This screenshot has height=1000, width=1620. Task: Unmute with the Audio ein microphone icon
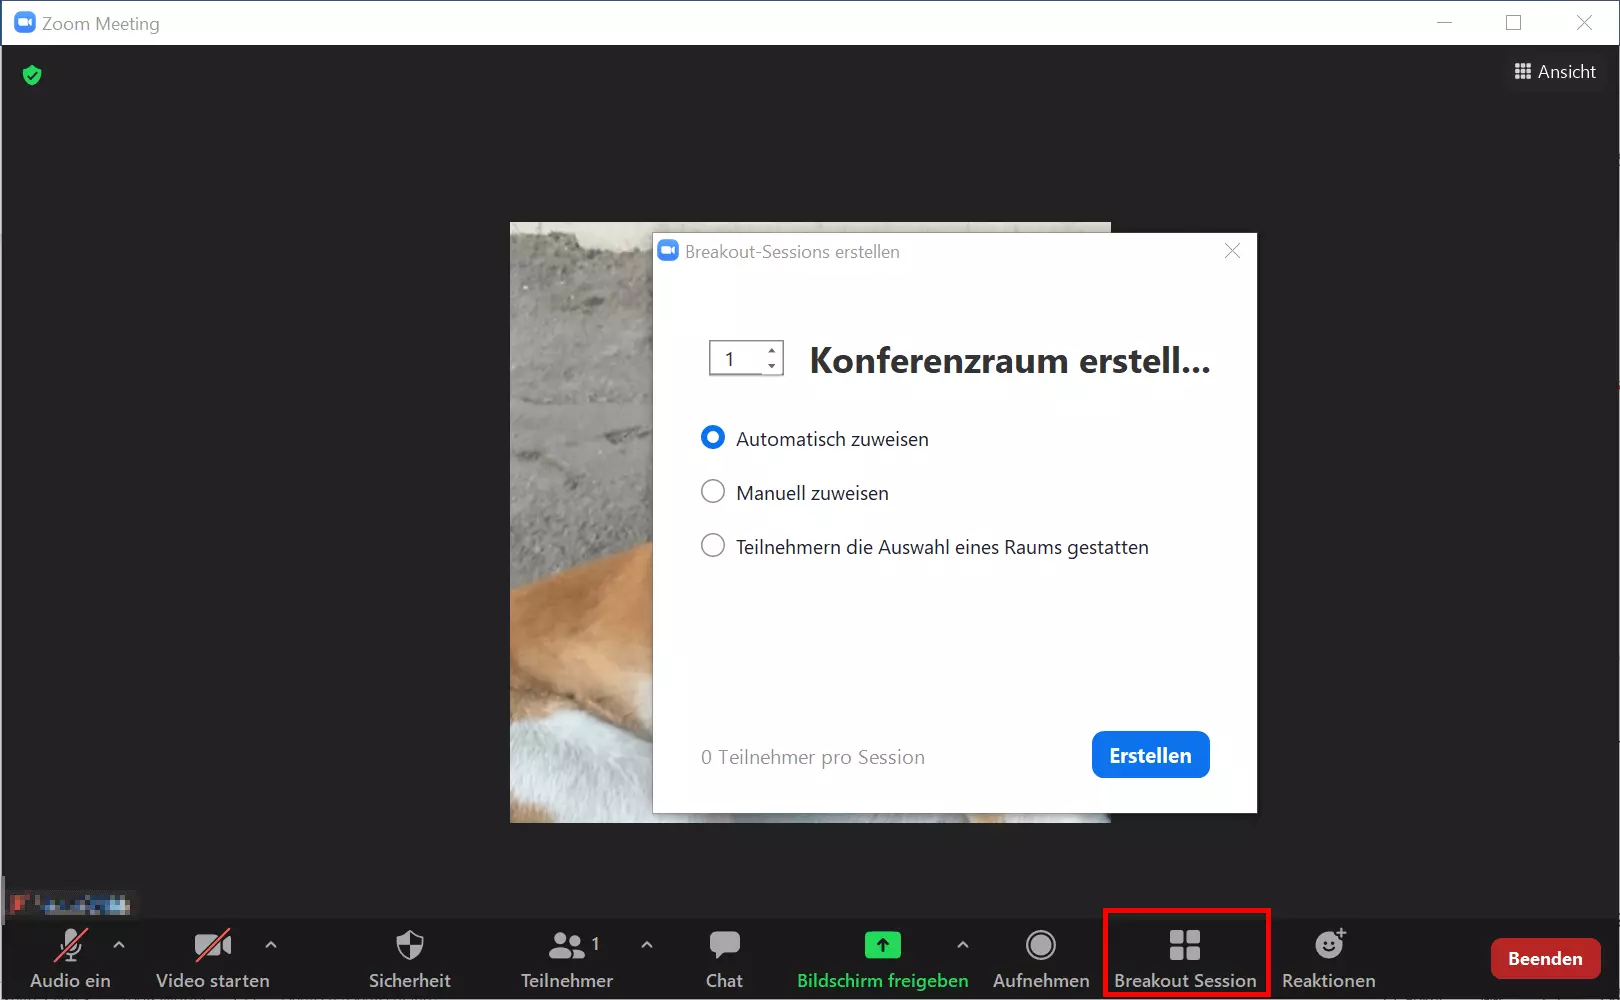pos(70,945)
